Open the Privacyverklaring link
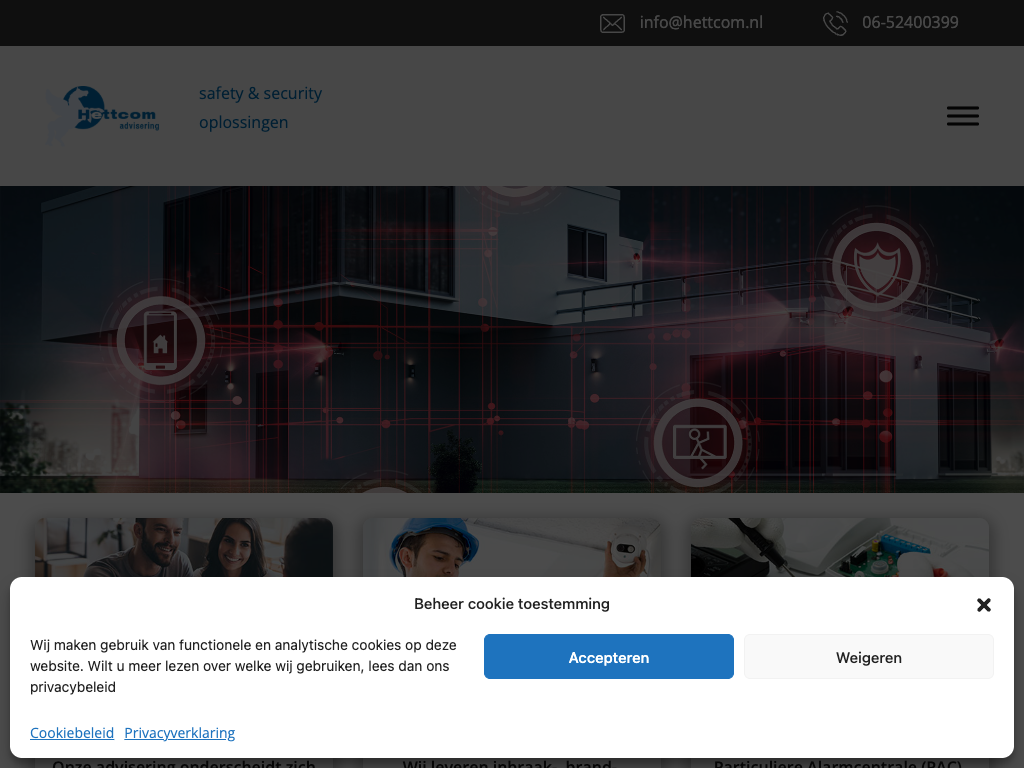This screenshot has height=768, width=1024. click(180, 733)
